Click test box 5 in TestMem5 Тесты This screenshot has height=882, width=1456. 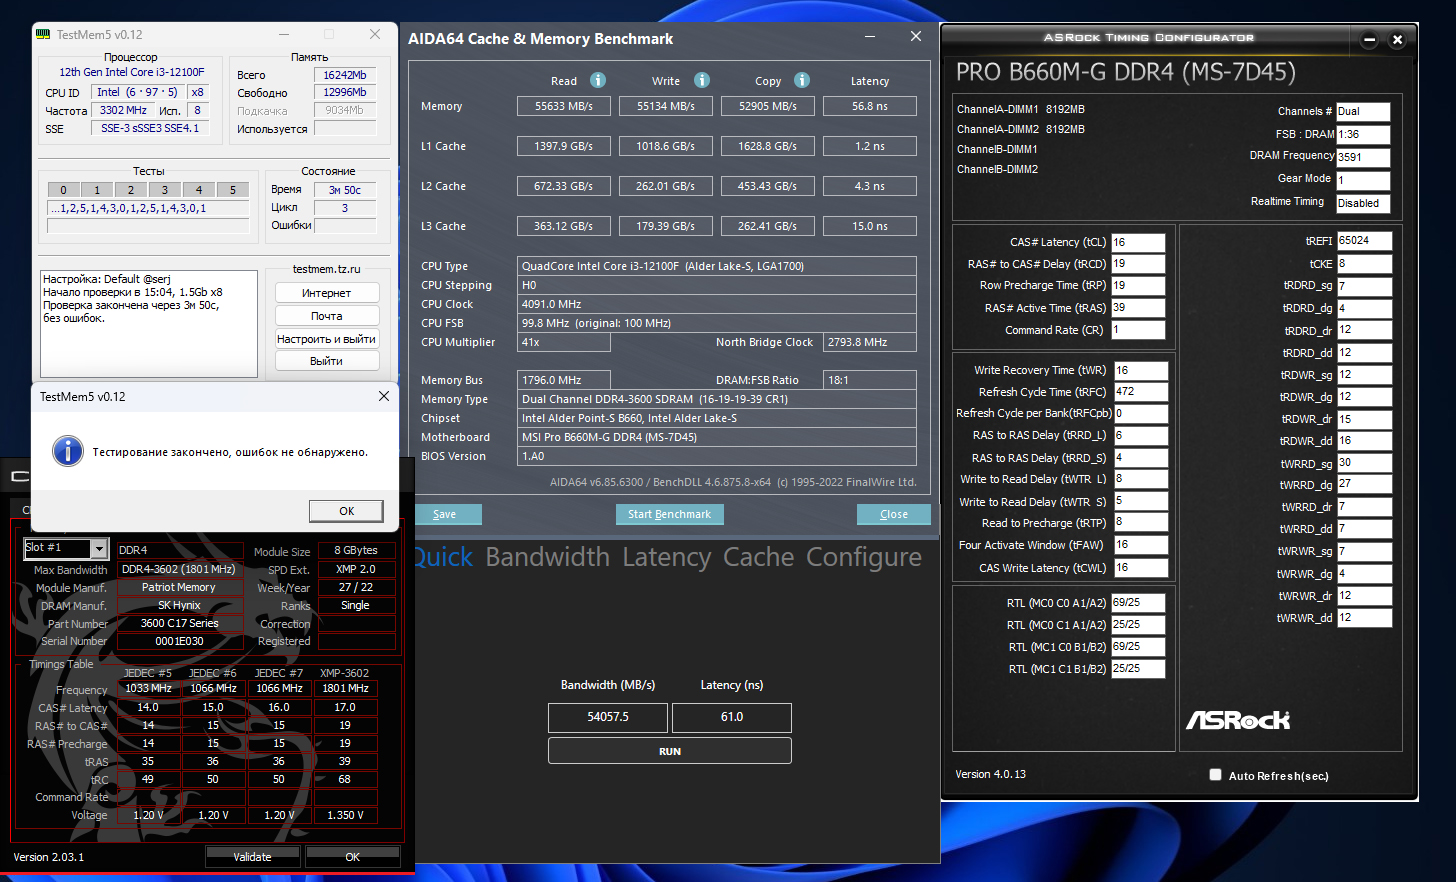[233, 190]
